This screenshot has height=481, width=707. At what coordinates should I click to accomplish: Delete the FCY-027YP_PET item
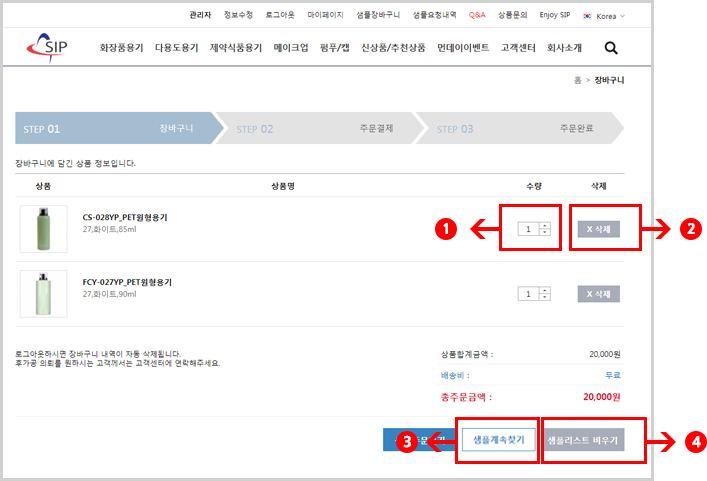(x=599, y=294)
